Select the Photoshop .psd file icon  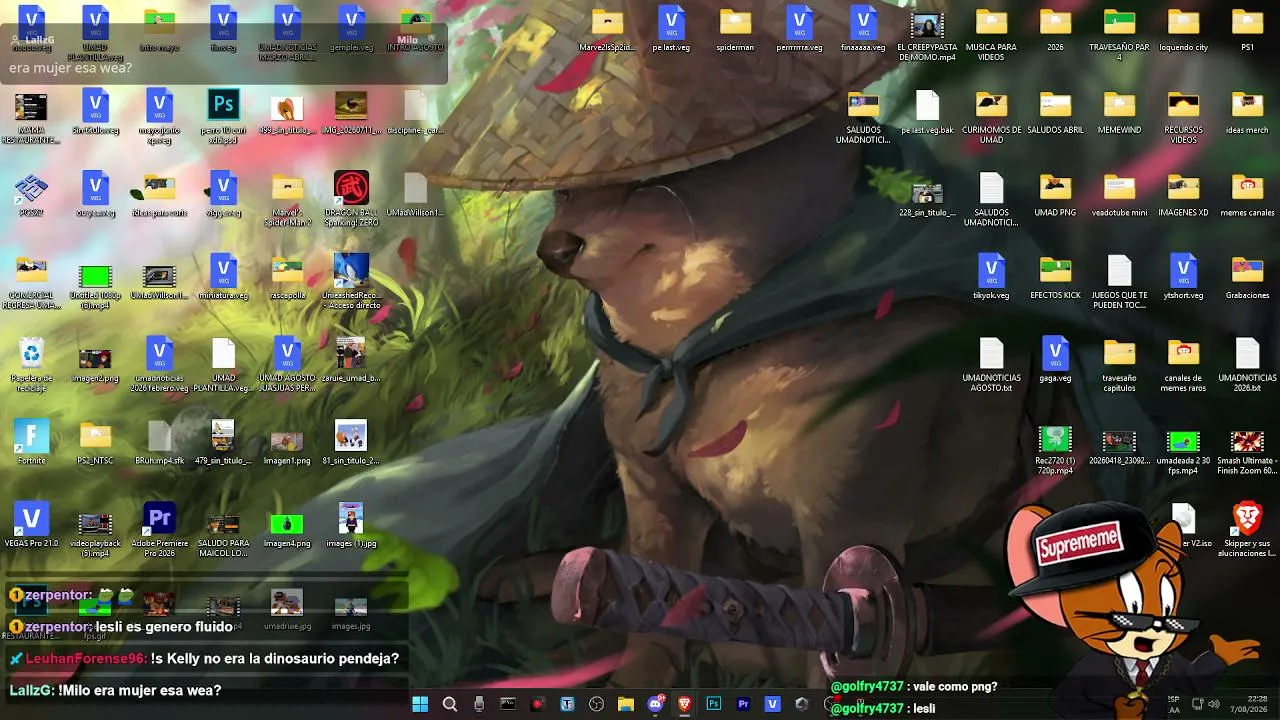pyautogui.click(x=223, y=116)
